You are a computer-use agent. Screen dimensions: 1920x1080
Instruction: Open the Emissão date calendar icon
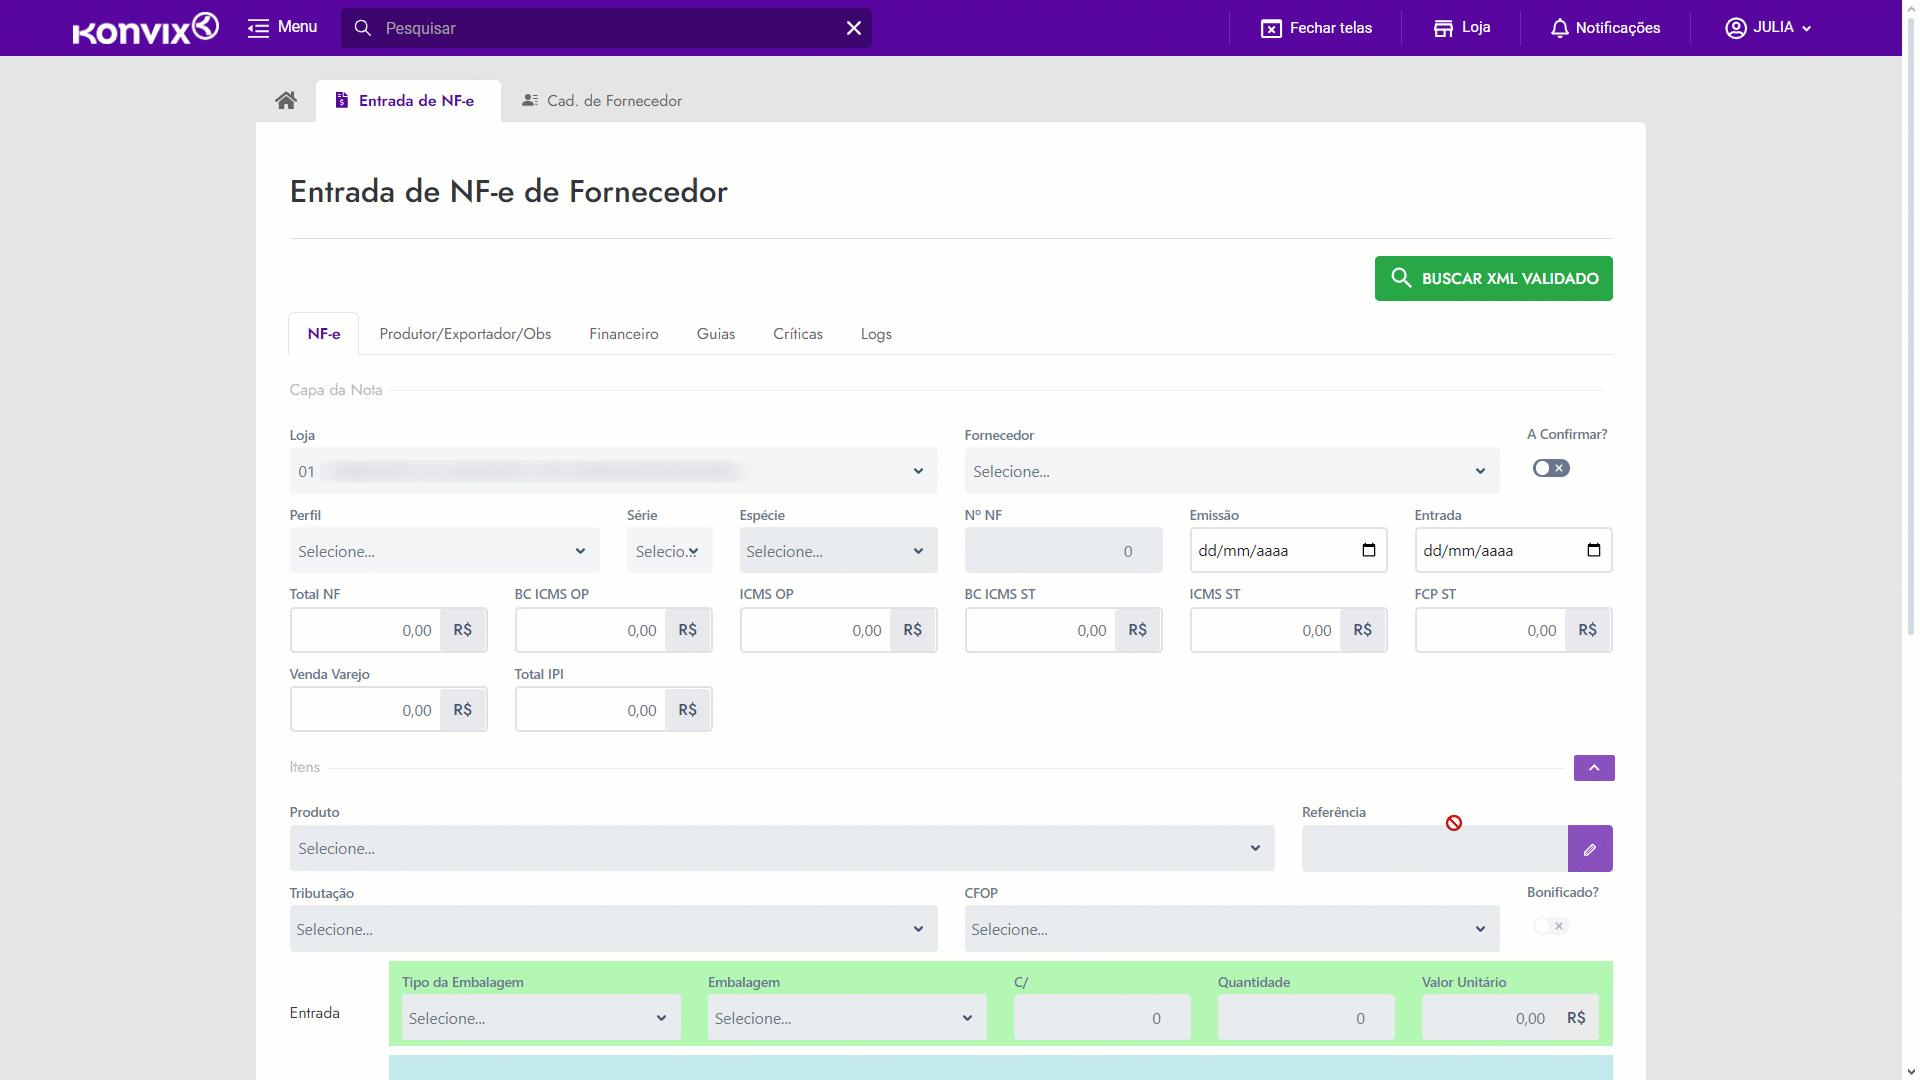[x=1369, y=550]
